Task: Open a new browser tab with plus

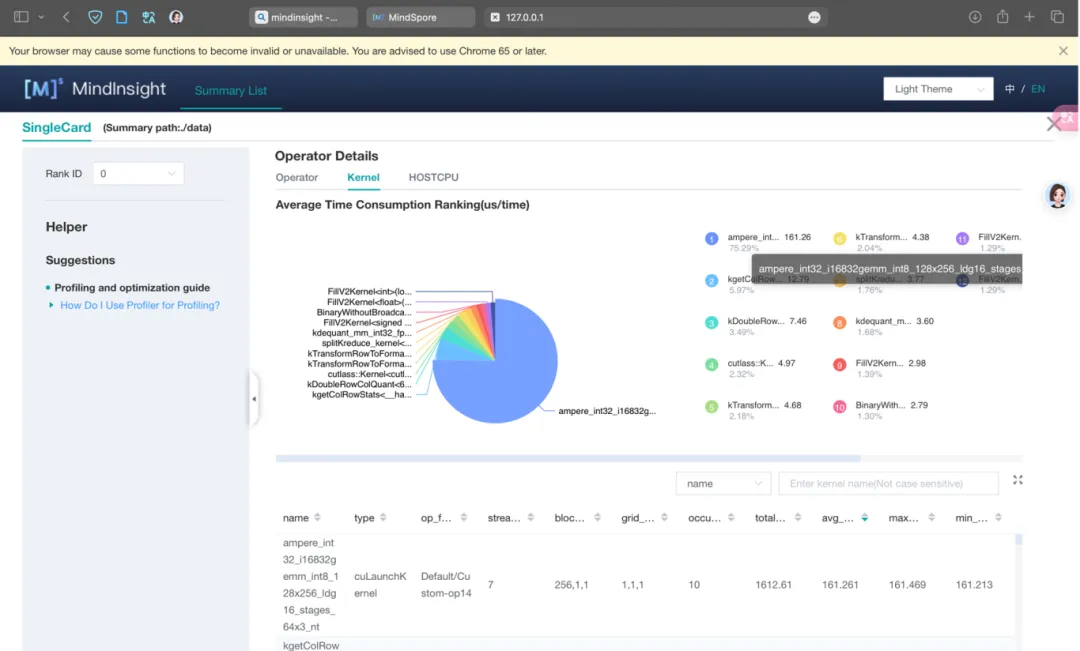Action: (x=1030, y=17)
